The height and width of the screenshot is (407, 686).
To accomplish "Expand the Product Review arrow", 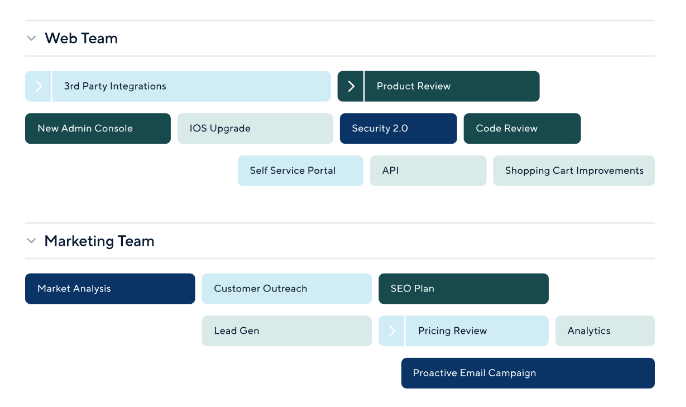I will pos(350,86).
